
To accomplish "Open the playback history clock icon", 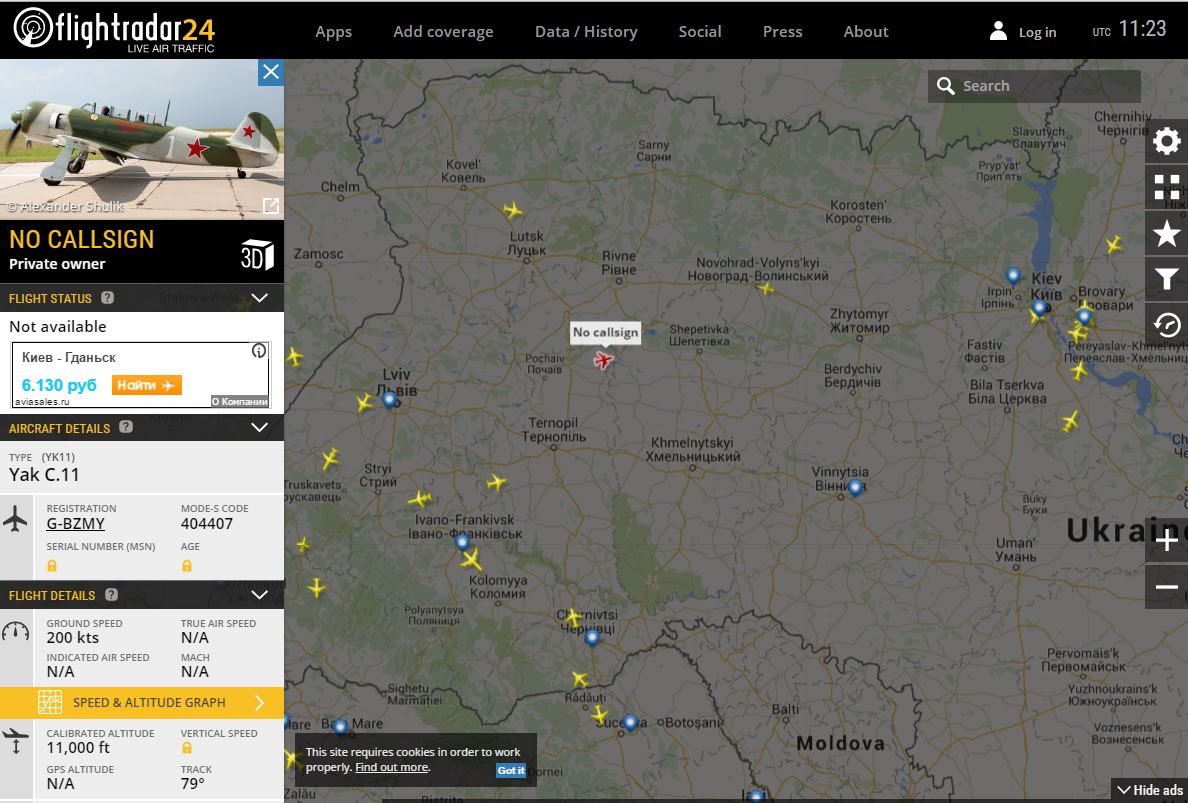I will pos(1166,325).
